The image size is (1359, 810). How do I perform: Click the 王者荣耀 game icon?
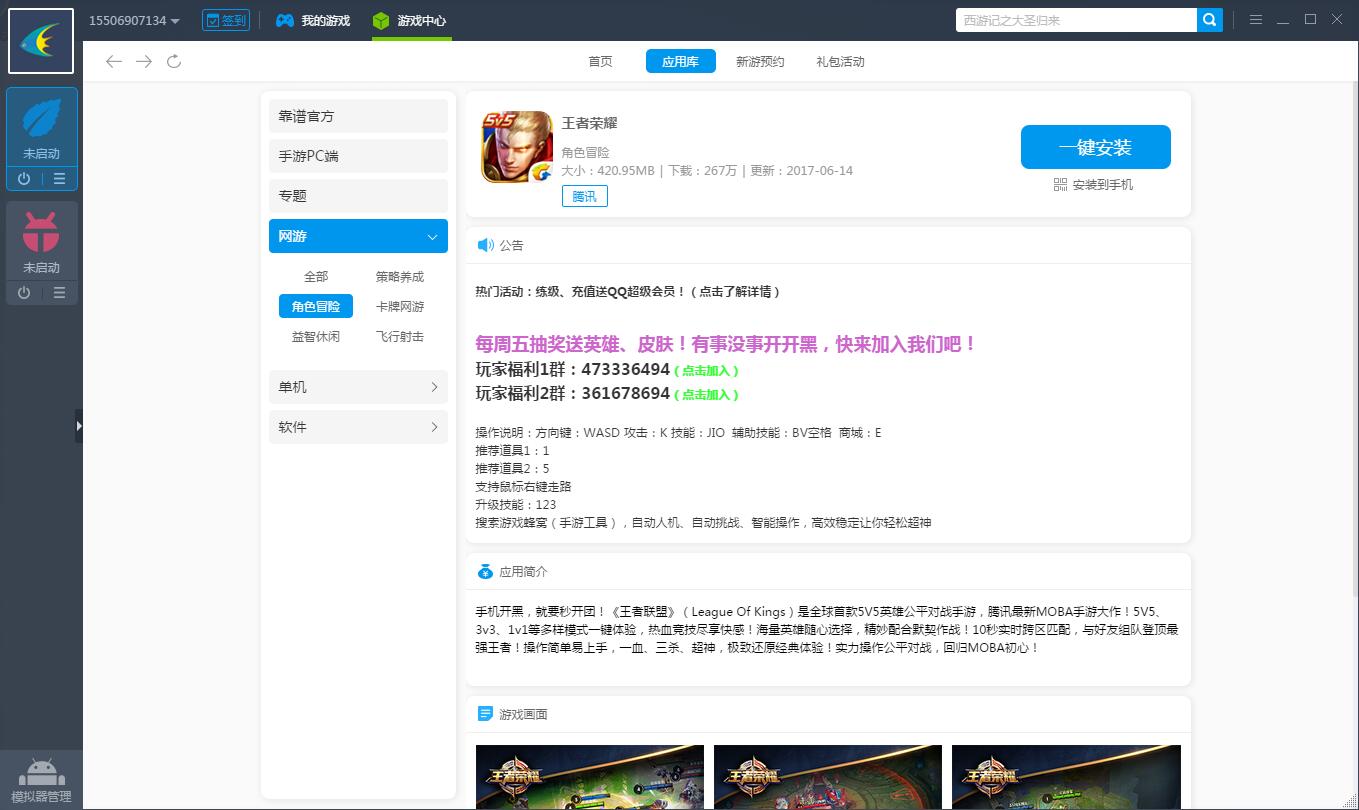(517, 147)
